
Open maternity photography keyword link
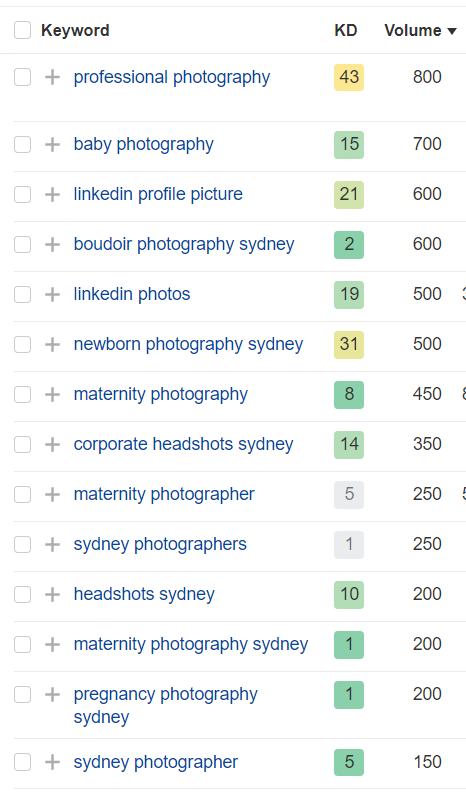tap(161, 394)
